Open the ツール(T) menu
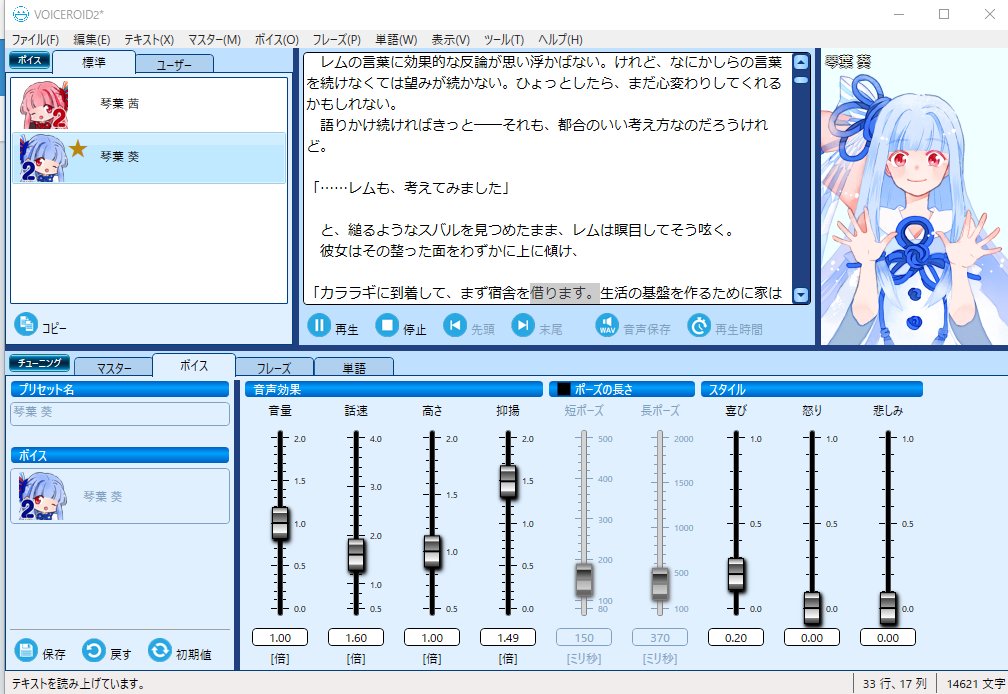Image resolution: width=1008 pixels, height=694 pixels. 504,40
